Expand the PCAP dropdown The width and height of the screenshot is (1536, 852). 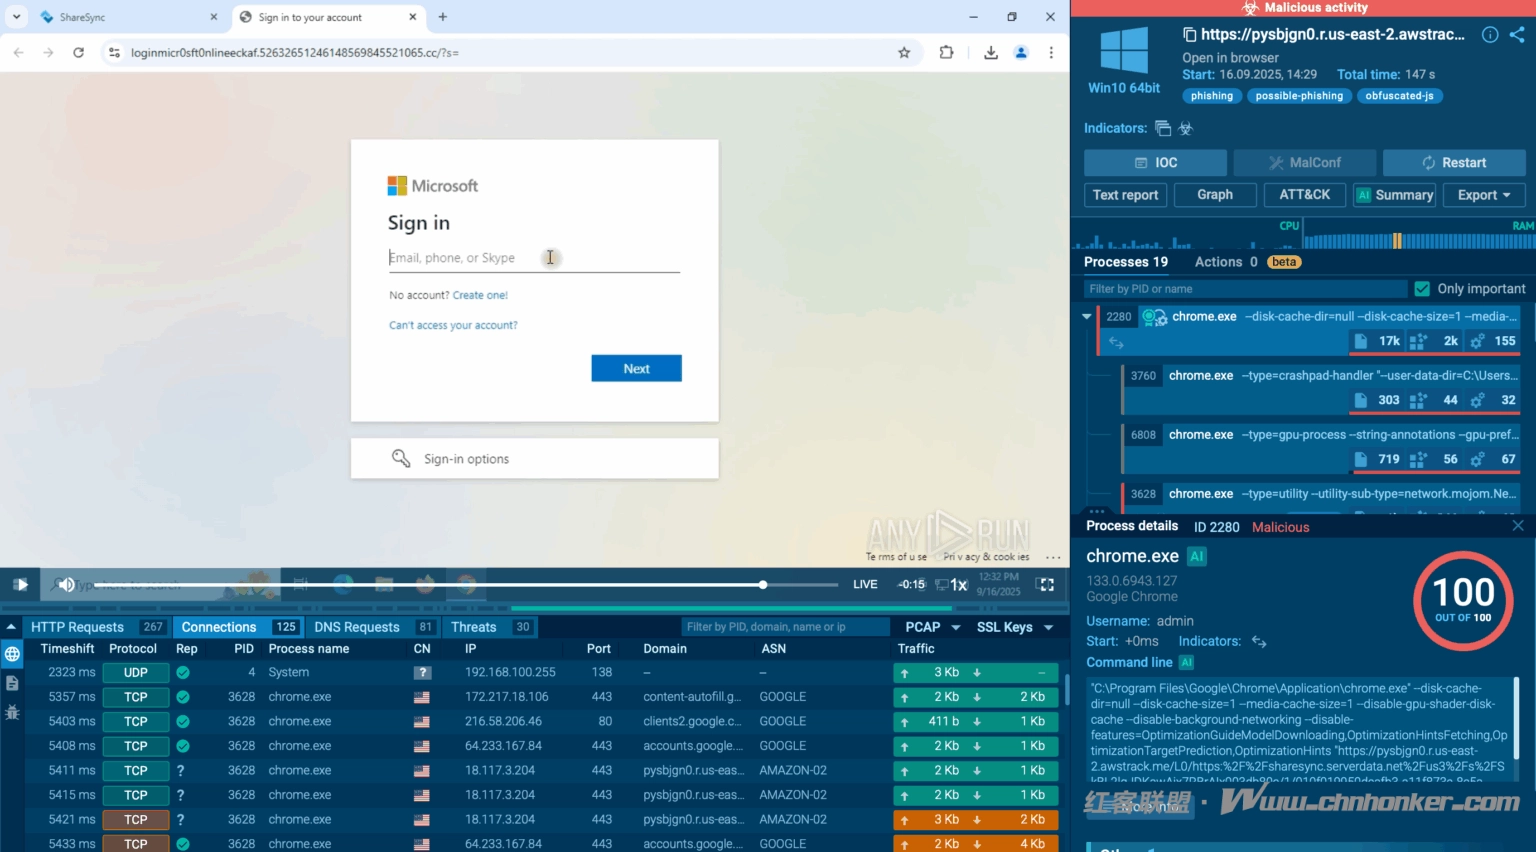(x=933, y=627)
